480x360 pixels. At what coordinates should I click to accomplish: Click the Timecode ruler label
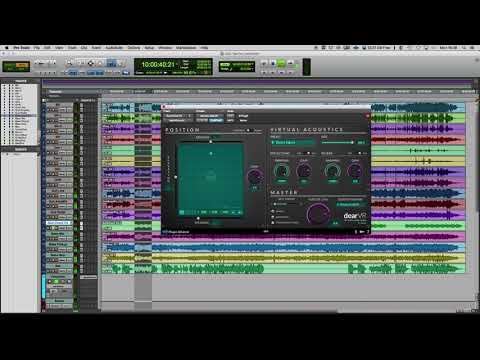[x=55, y=92]
